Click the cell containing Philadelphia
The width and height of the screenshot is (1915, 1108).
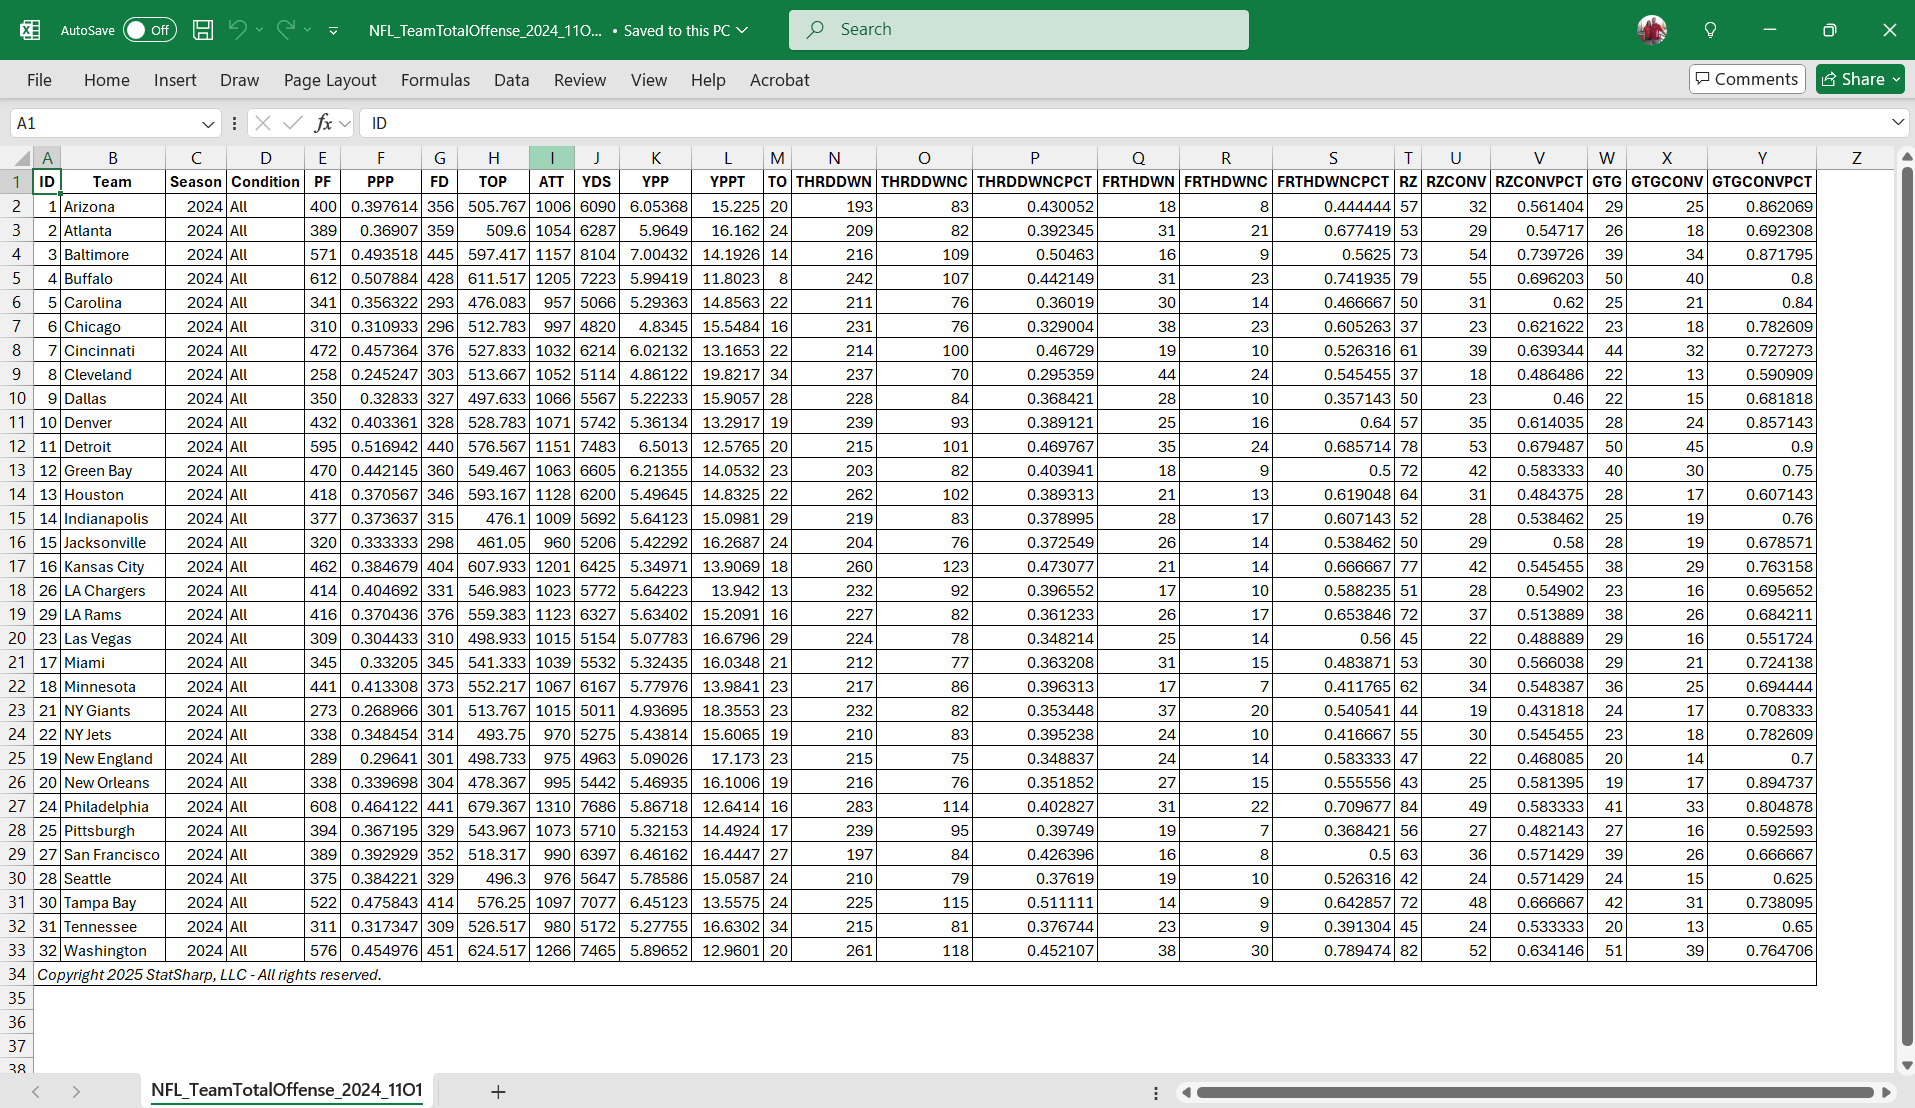[113, 806]
